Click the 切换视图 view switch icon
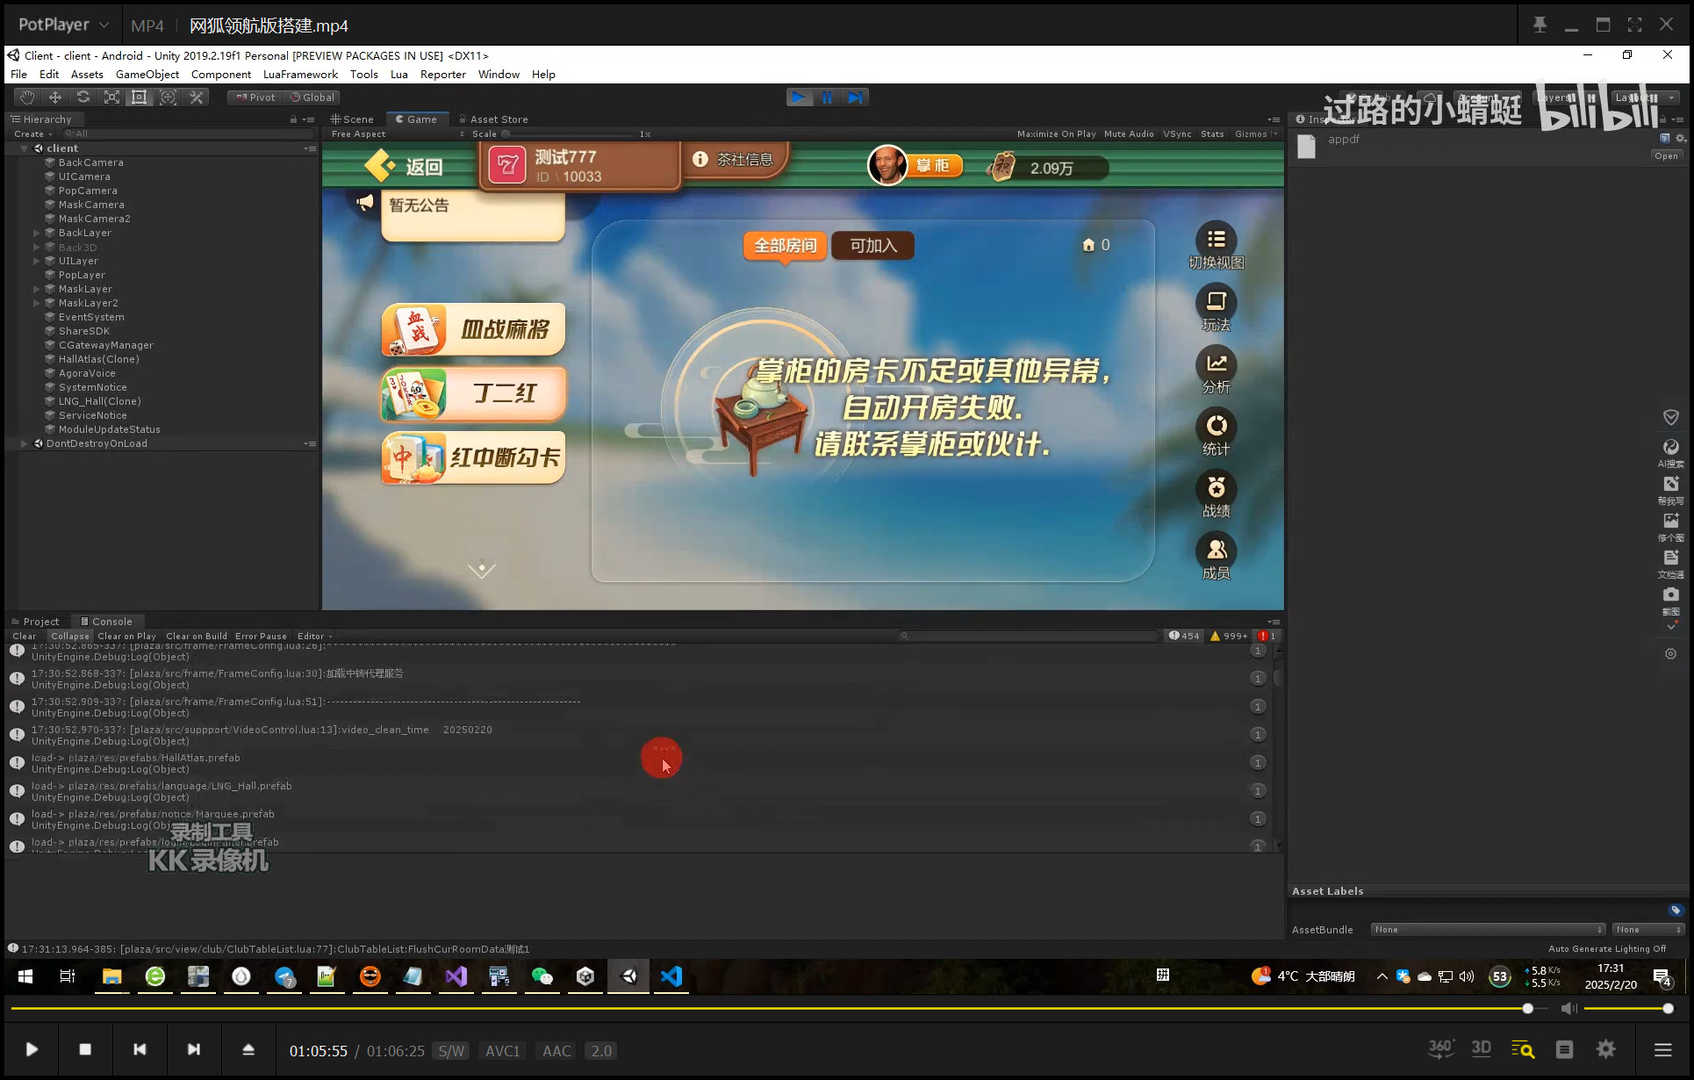The height and width of the screenshot is (1080, 1694). (1216, 240)
